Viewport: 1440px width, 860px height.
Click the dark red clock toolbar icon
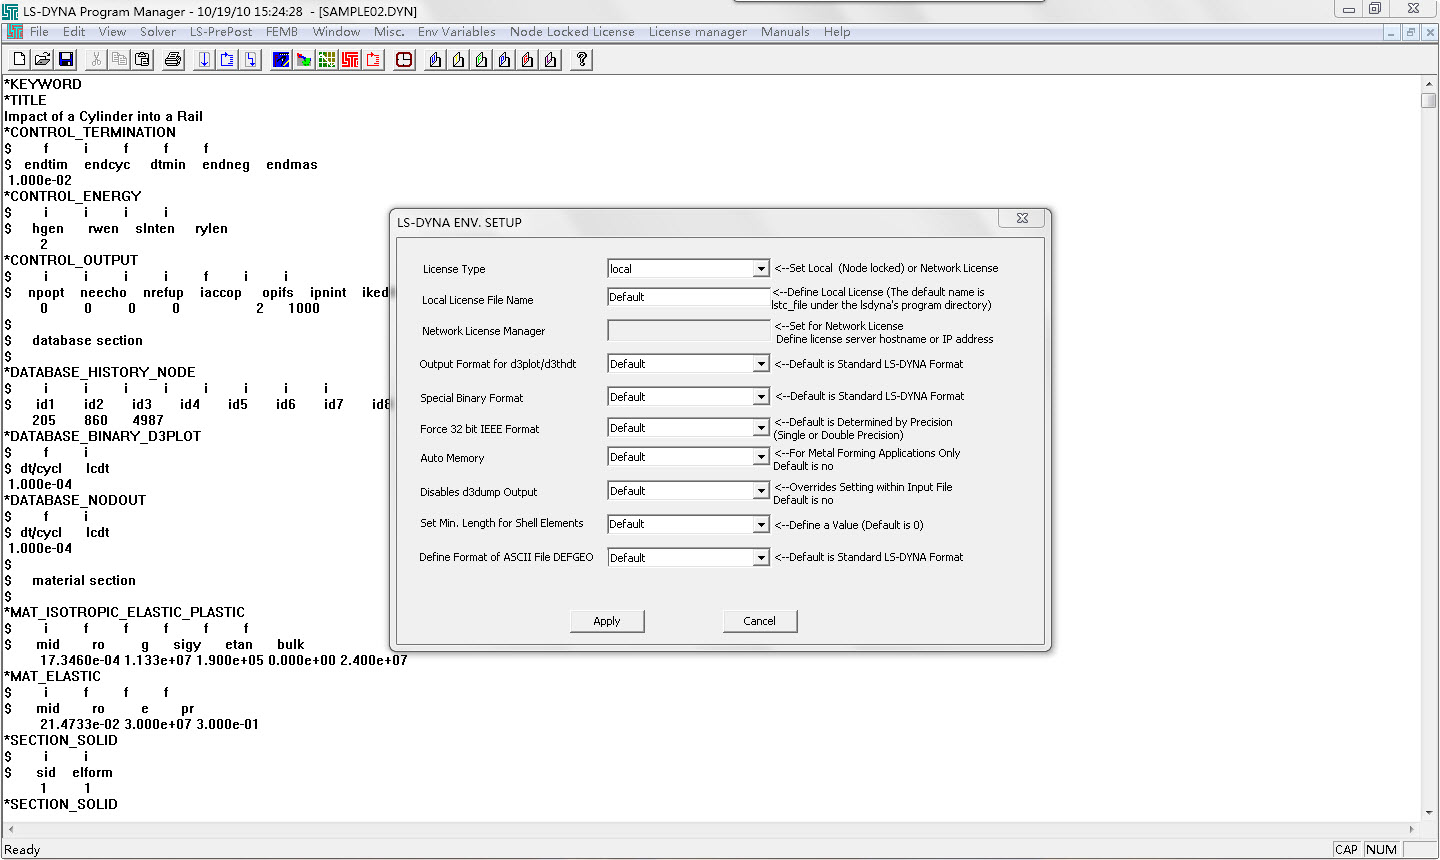pos(404,60)
